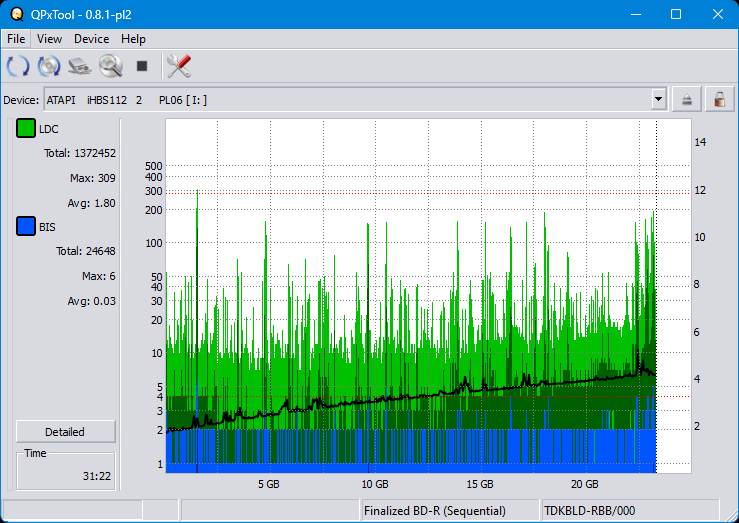The image size is (739, 523).
Task: Minimize the QPxTool window
Action: [x=636, y=14]
